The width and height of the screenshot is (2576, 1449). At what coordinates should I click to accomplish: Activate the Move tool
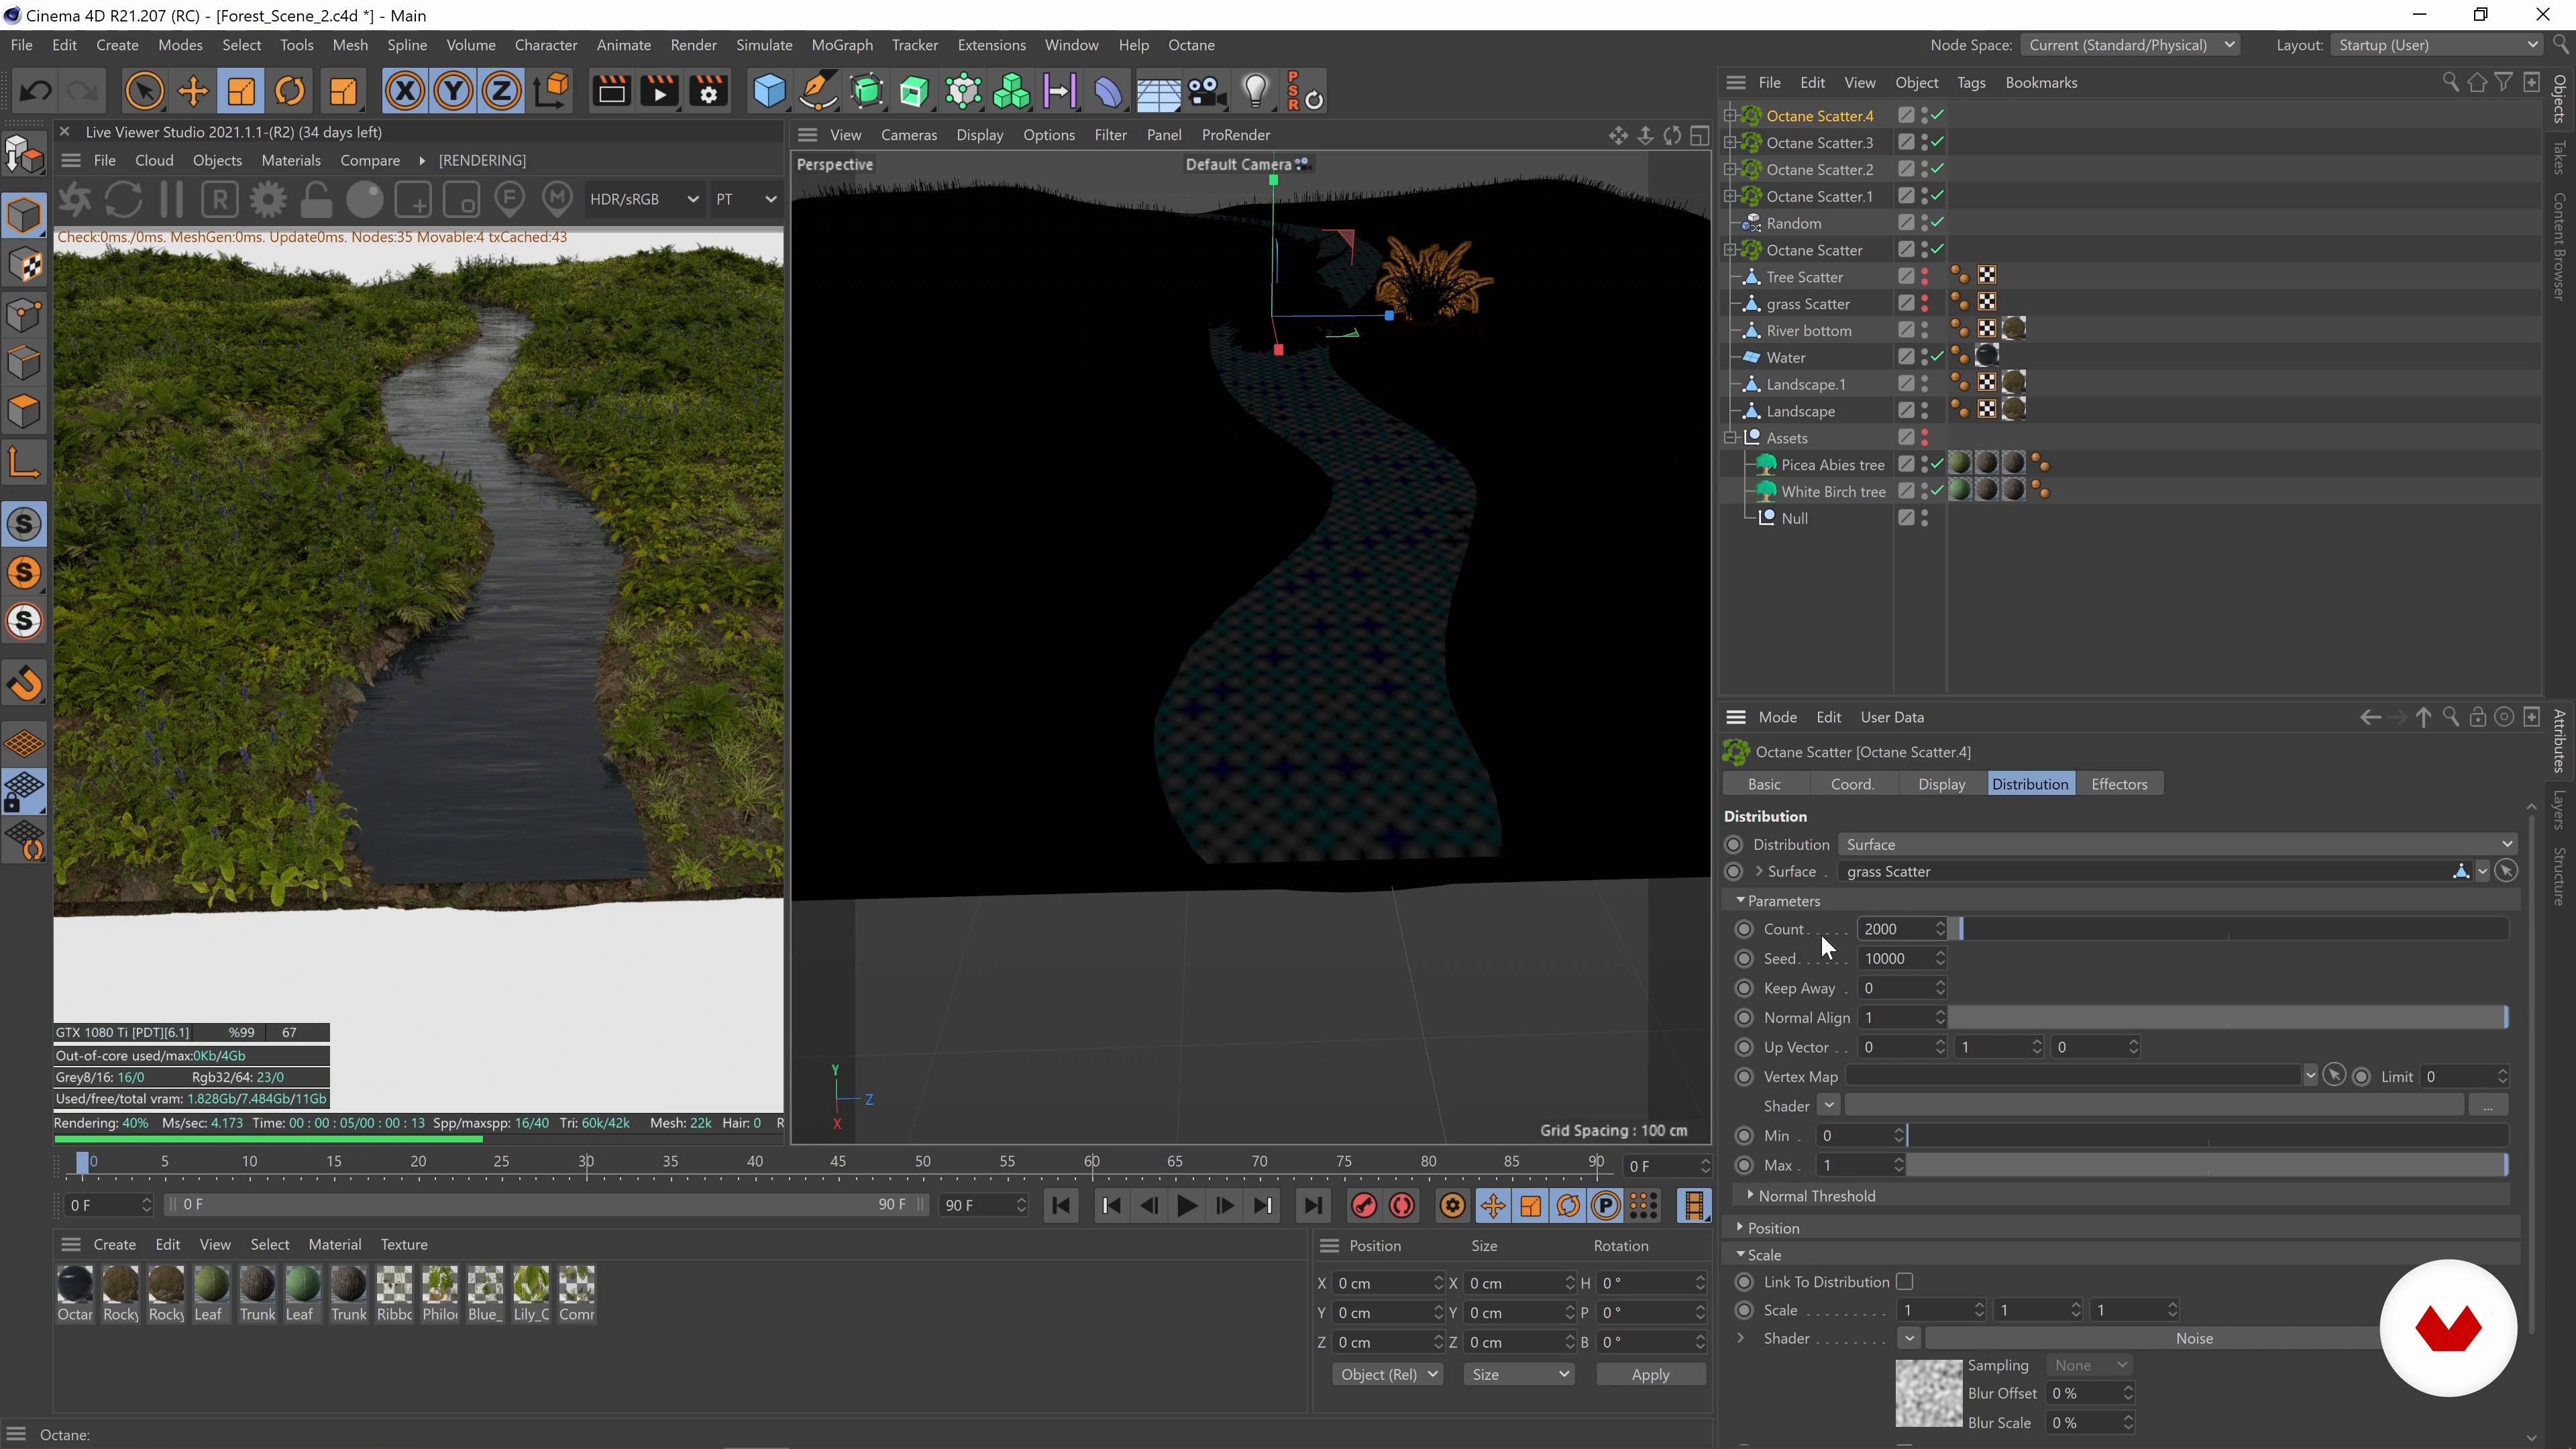click(x=193, y=92)
